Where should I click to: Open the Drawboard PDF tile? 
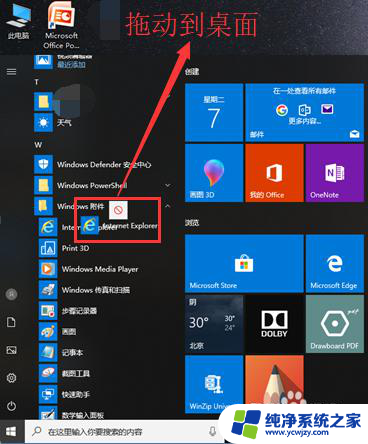point(335,324)
